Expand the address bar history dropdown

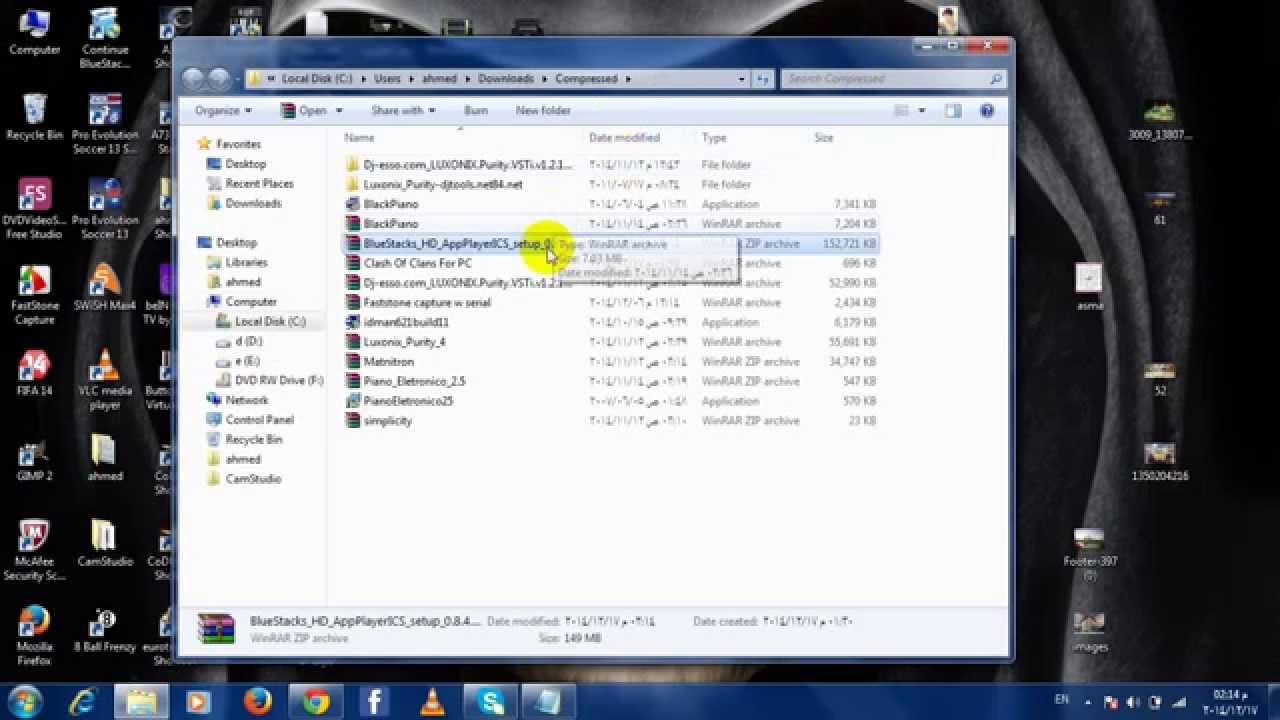coord(741,79)
